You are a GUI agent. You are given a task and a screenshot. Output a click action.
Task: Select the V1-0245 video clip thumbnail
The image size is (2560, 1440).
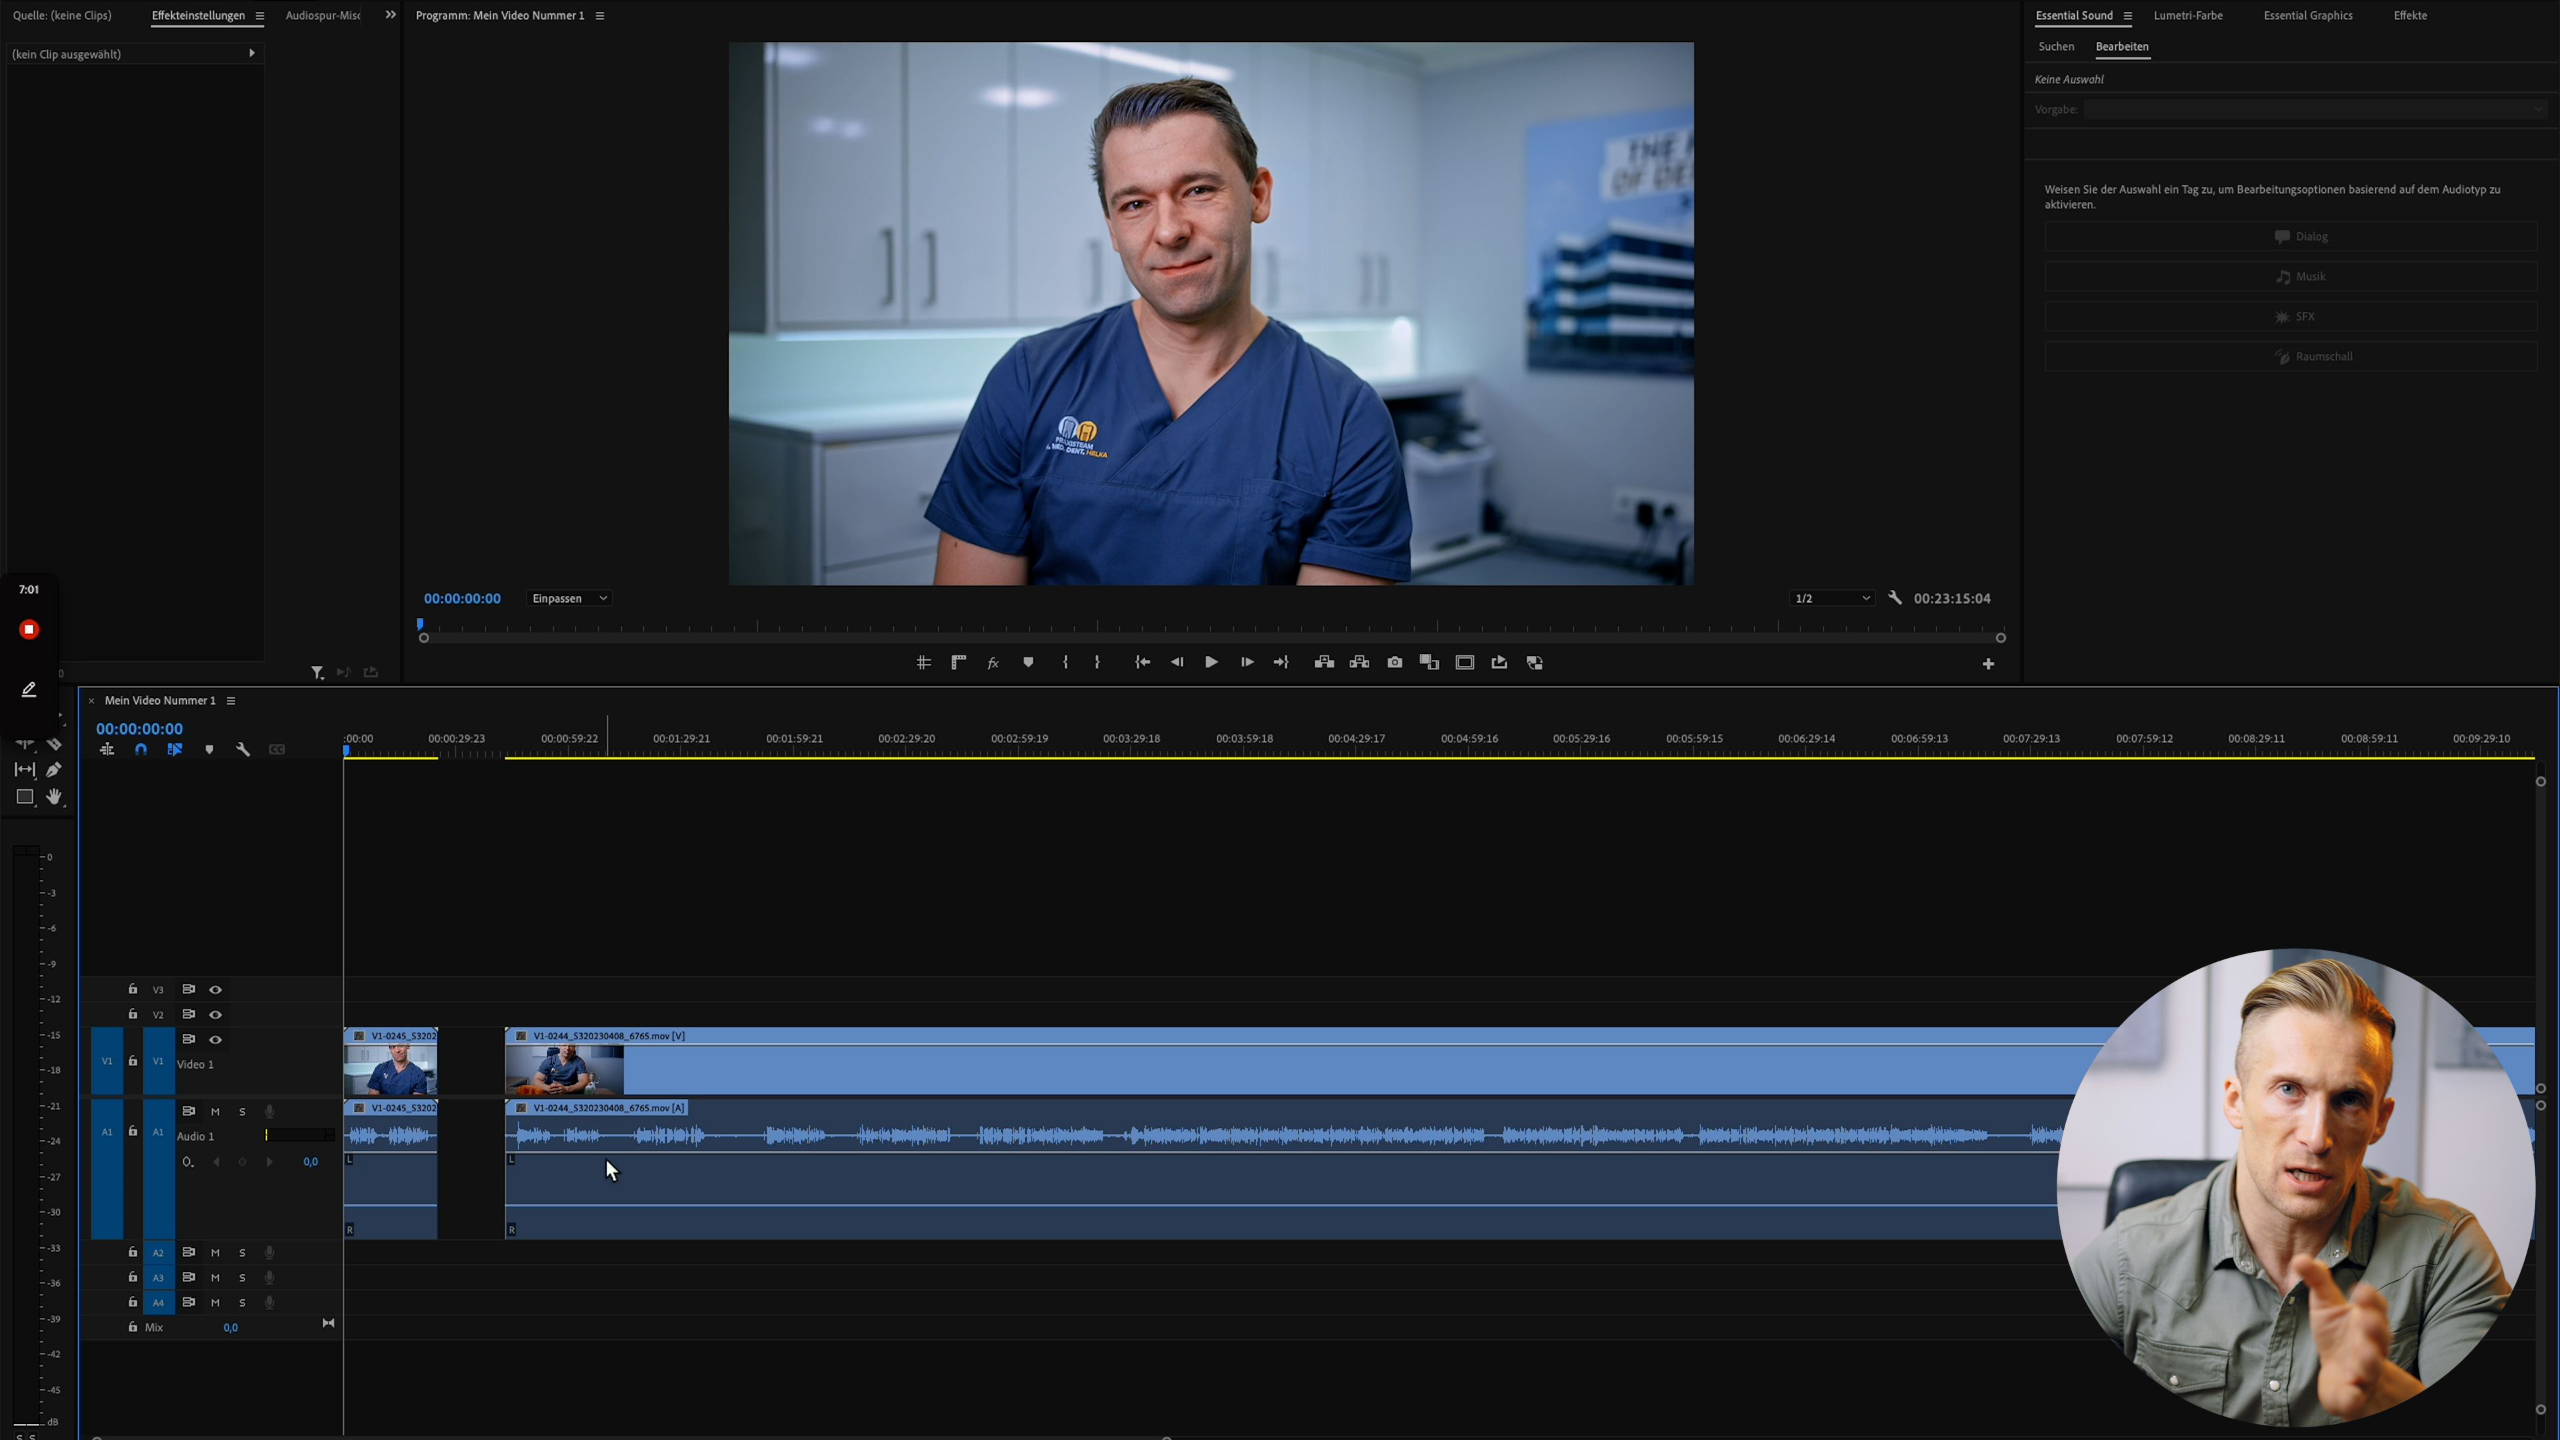[390, 1070]
